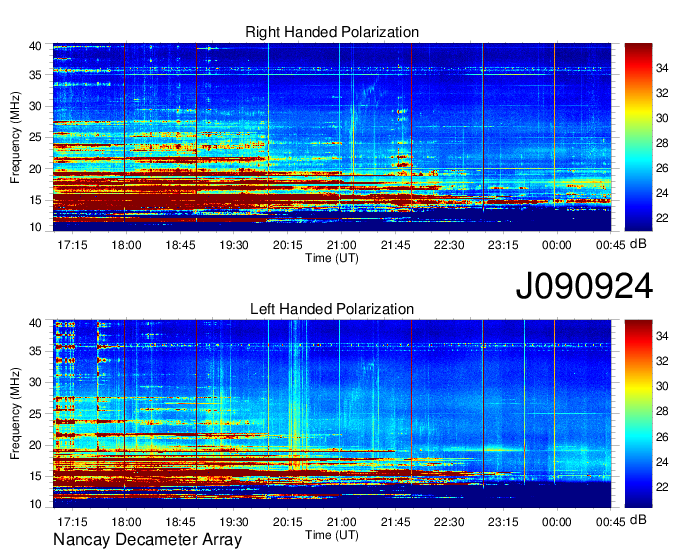This screenshot has height=552, width=680.
Task: Click the "00:00" time tick of the Left Handed plot
Action: 557,522
